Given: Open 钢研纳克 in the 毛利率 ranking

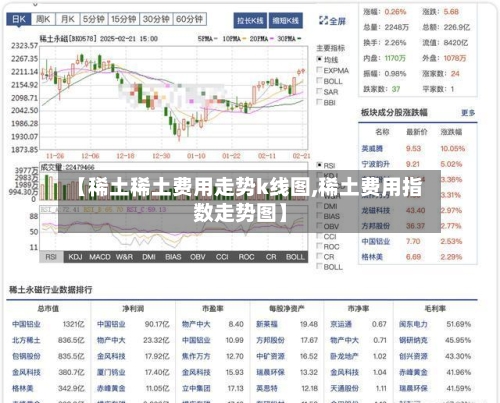Looking at the screenshot, I should click(413, 340).
